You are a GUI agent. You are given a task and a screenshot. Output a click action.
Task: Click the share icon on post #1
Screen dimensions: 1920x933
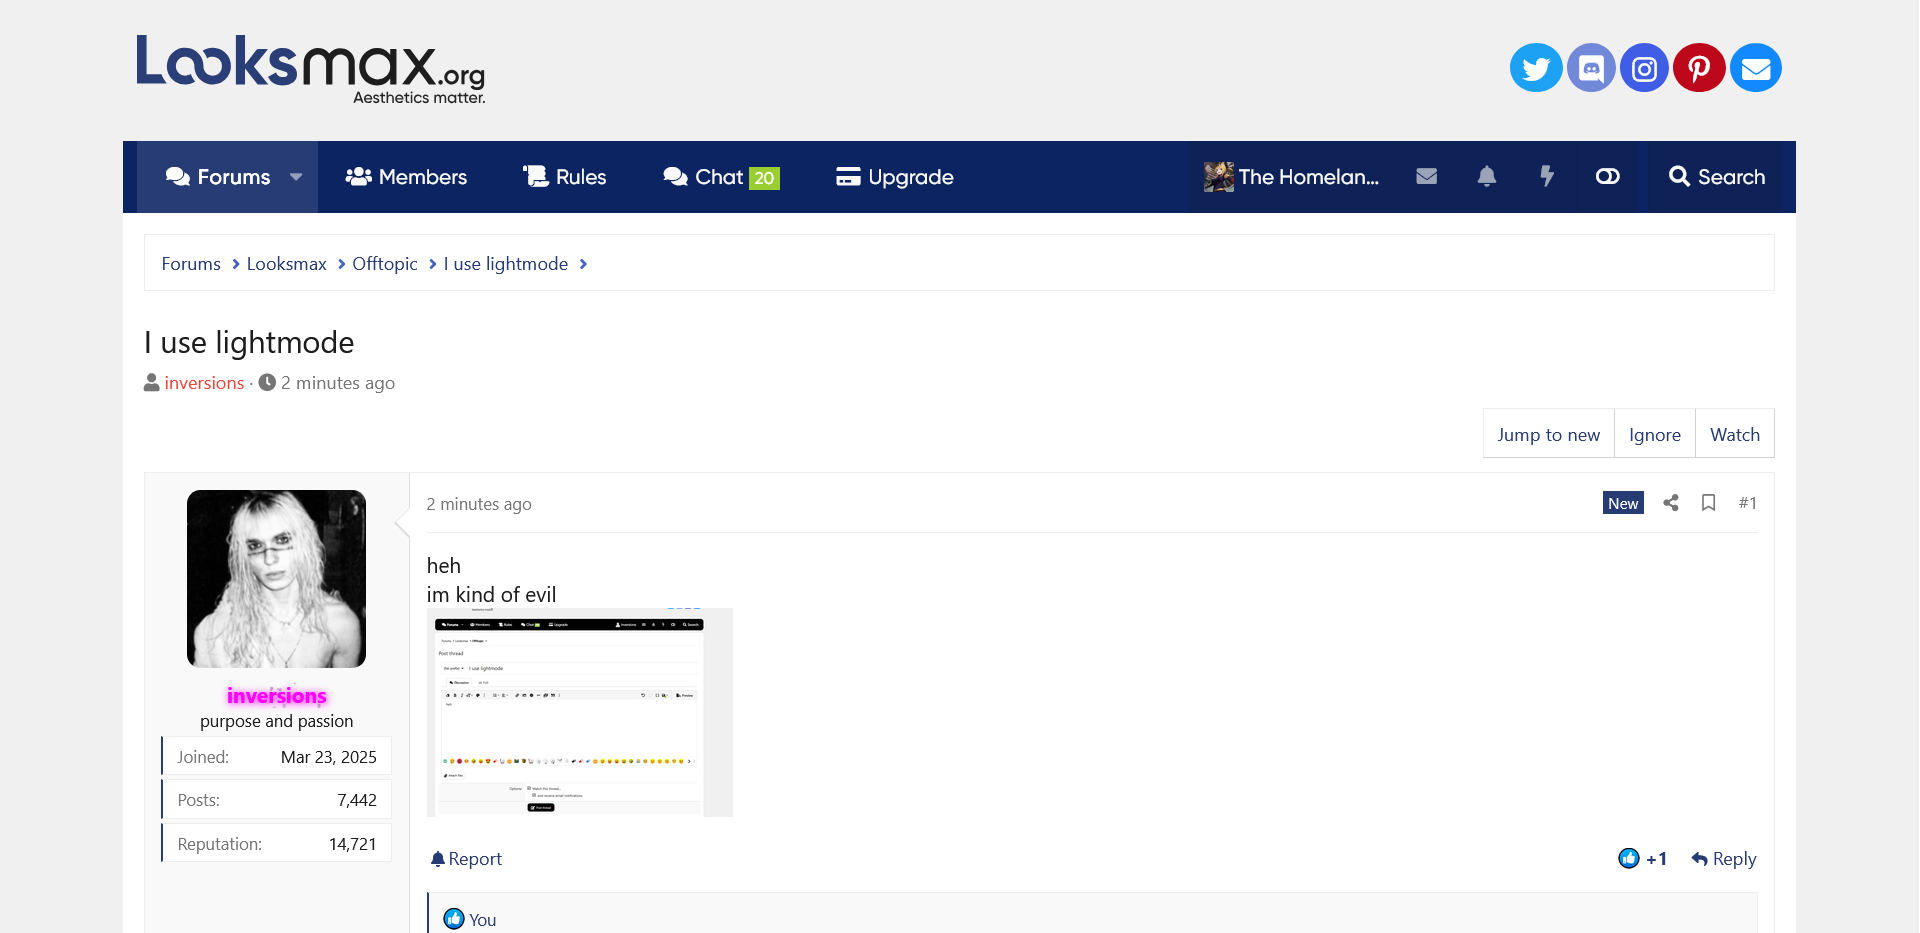(x=1671, y=503)
